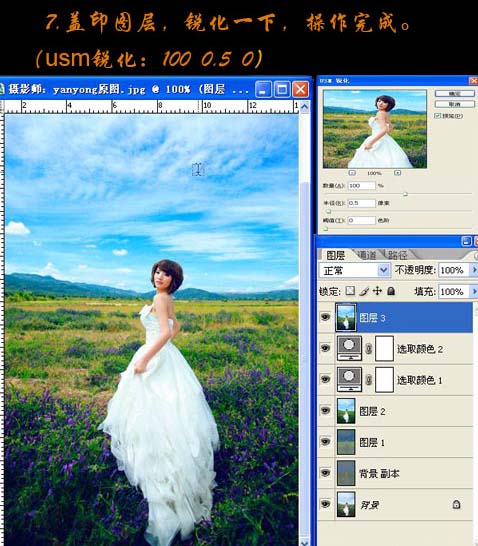Click the lock all padlock icon
478x546 pixels.
(391, 291)
